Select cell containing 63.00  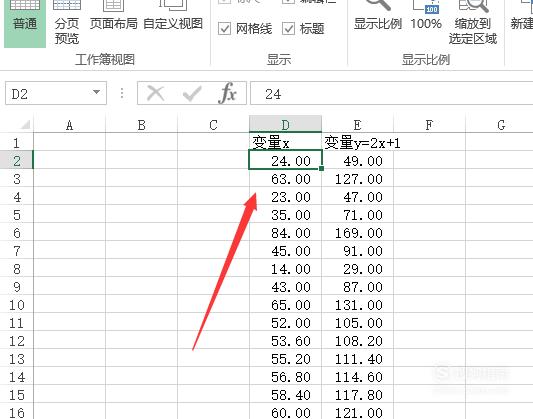[x=286, y=179]
